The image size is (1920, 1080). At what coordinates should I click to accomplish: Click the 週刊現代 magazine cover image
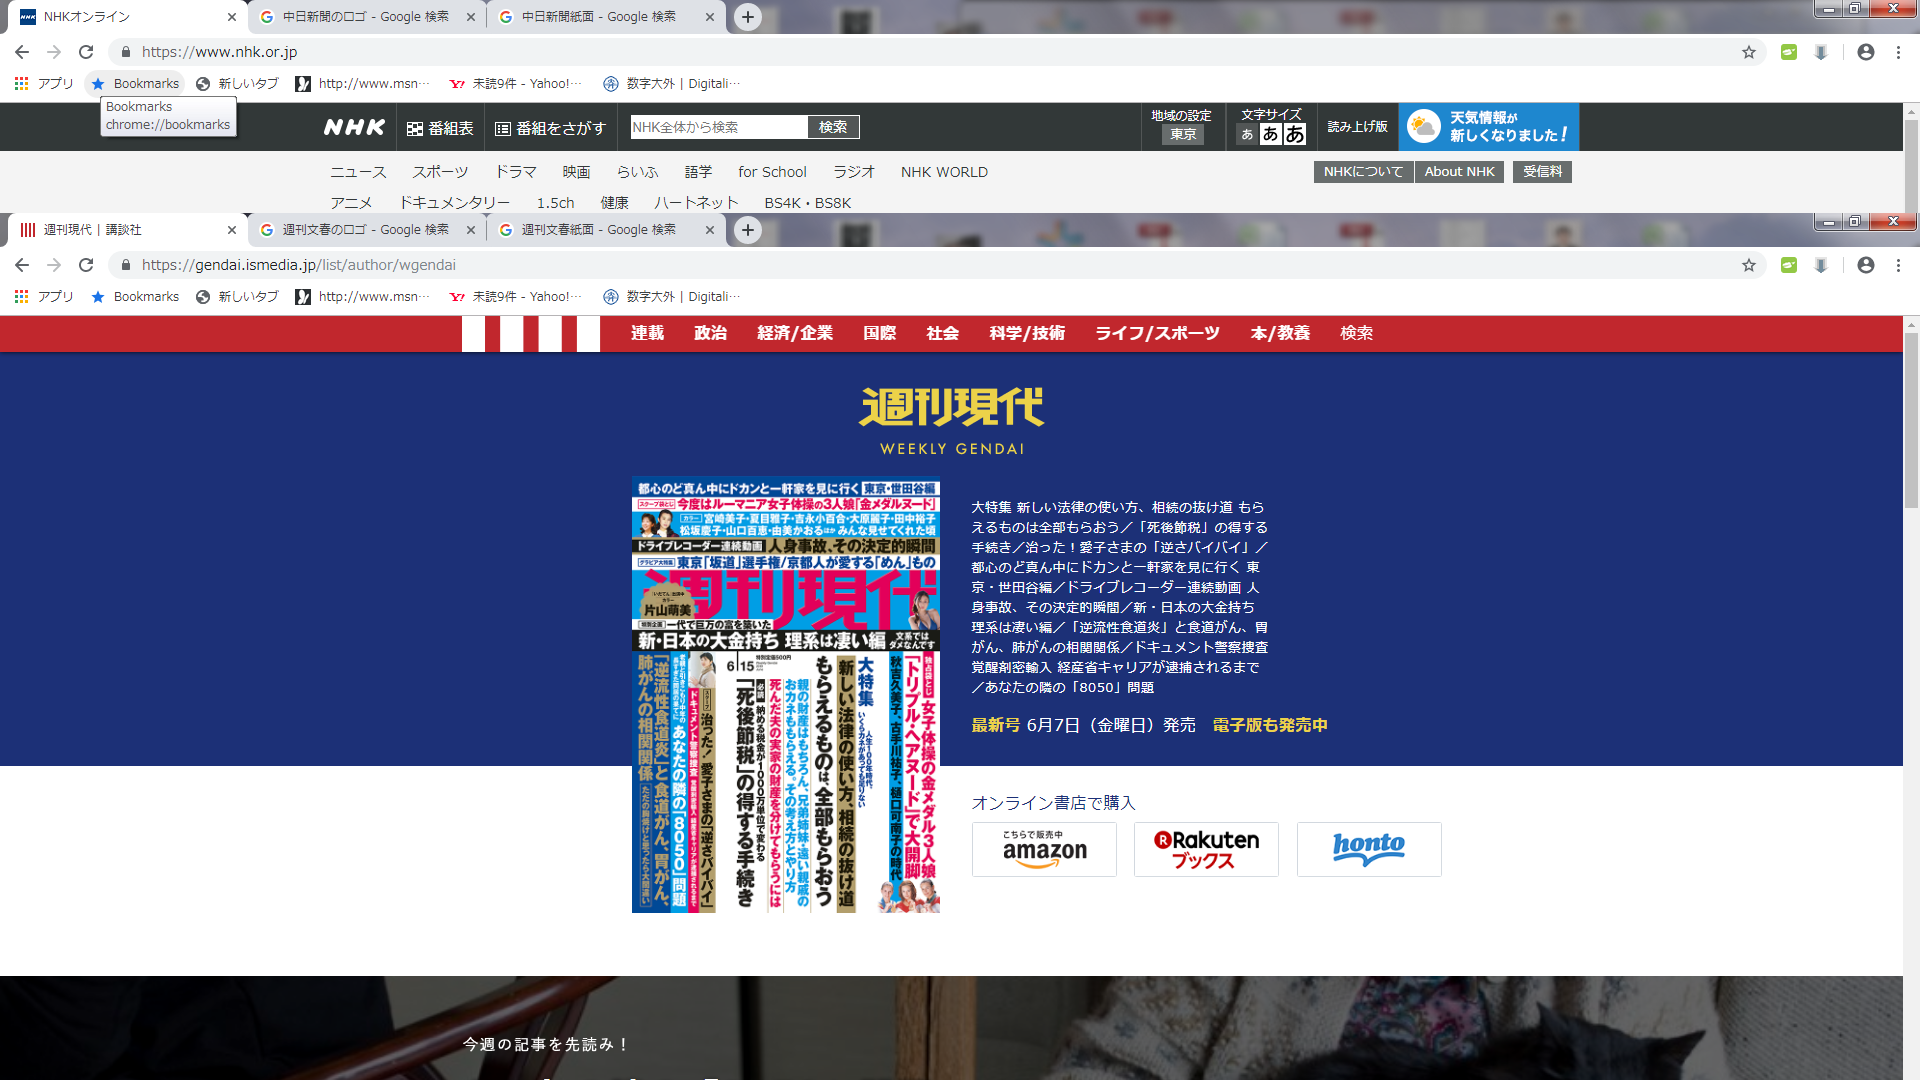point(786,696)
